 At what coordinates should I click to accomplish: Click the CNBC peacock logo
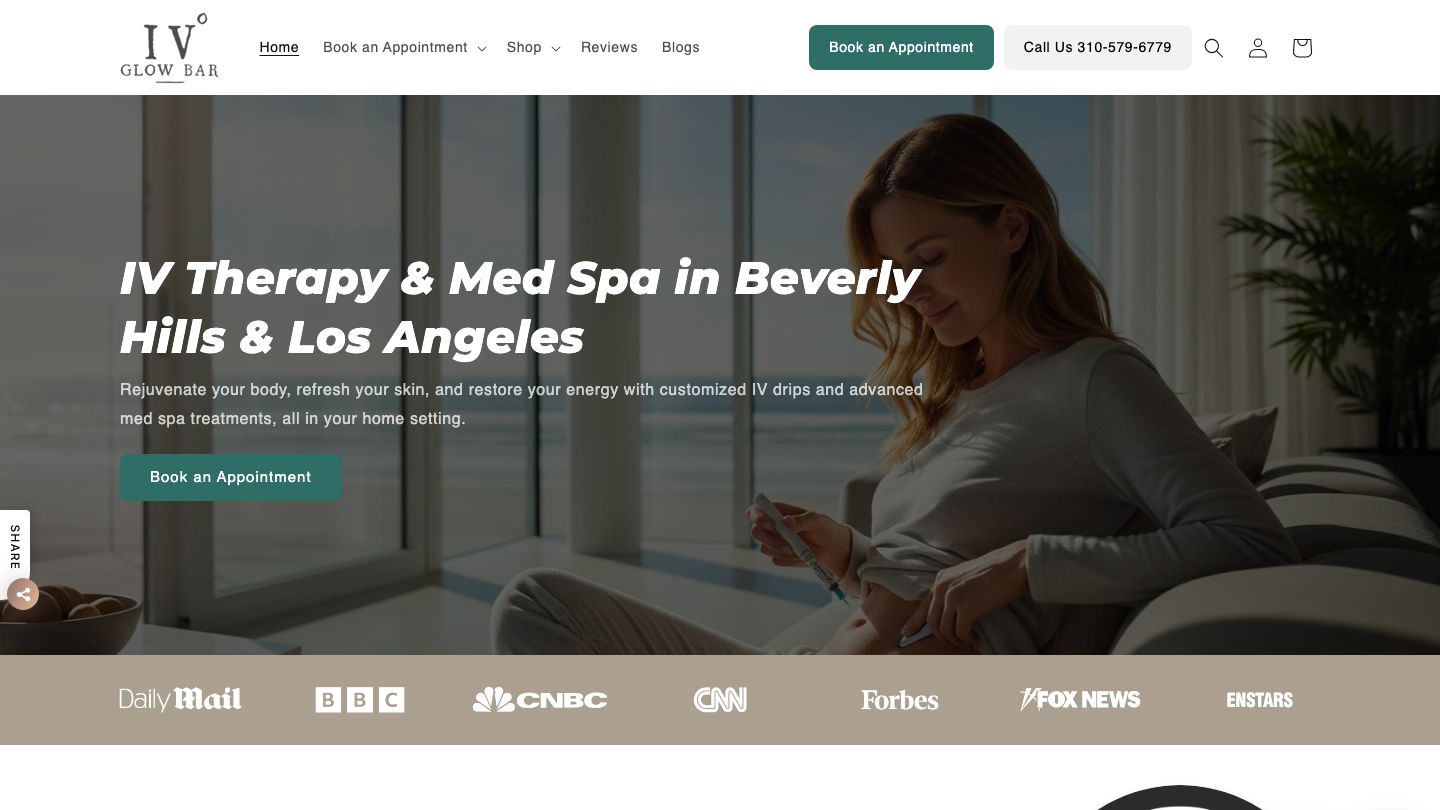point(540,700)
